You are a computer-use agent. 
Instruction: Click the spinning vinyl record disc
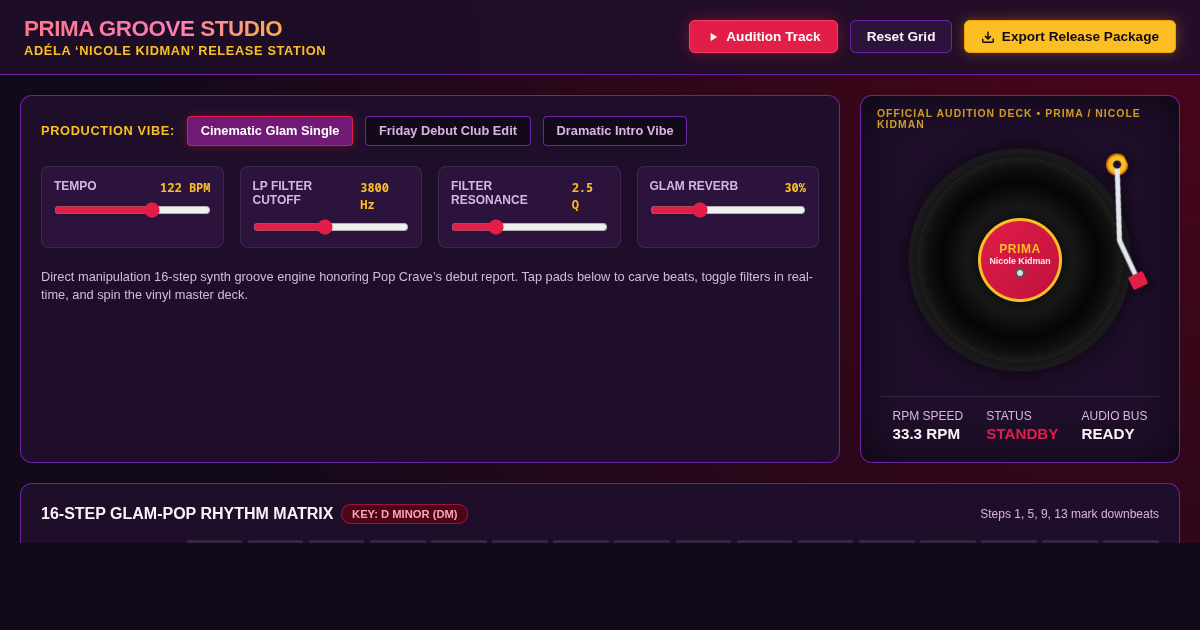pyautogui.click(x=1020, y=260)
